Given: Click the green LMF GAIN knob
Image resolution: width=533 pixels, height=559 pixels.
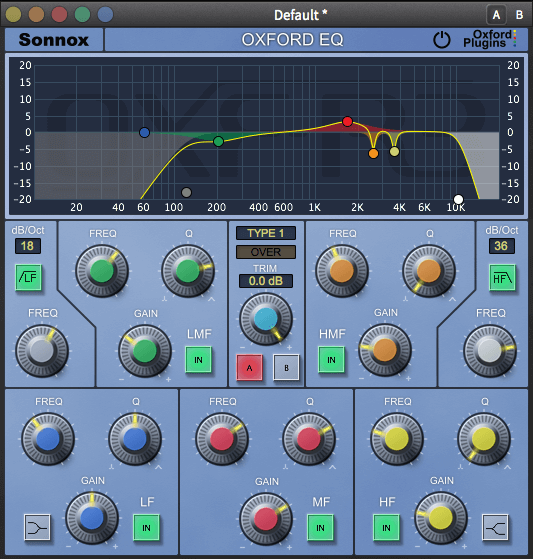Looking at the screenshot, I should click(x=145, y=351).
